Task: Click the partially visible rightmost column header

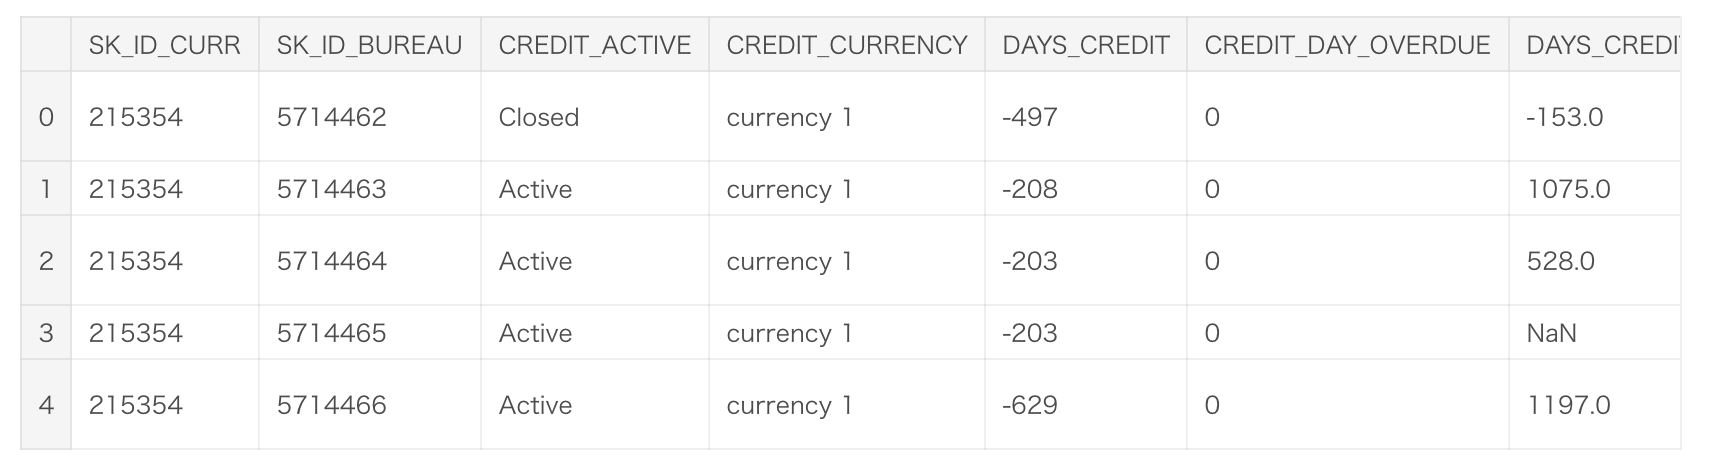Action: coord(1600,45)
